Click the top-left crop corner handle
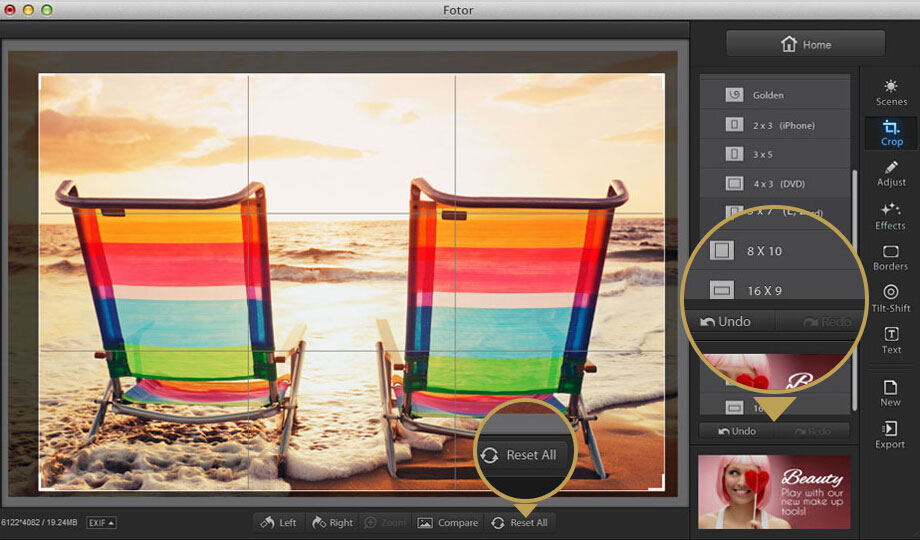This screenshot has height=540, width=920. click(45, 80)
